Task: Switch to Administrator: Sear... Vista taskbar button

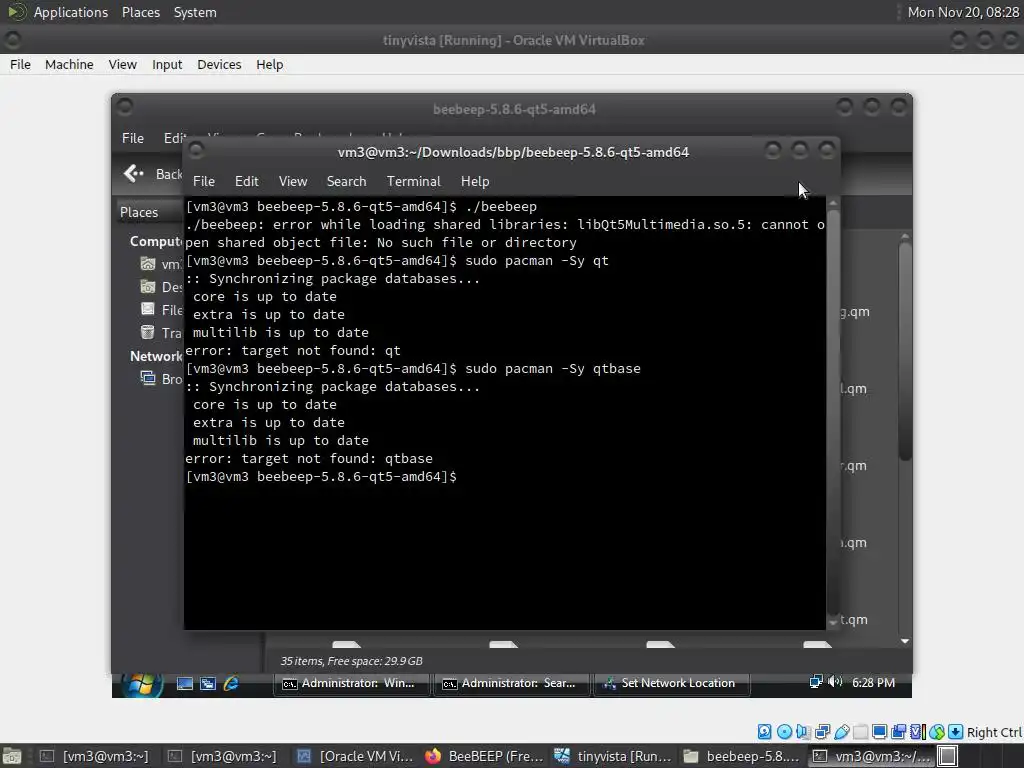Action: (511, 683)
